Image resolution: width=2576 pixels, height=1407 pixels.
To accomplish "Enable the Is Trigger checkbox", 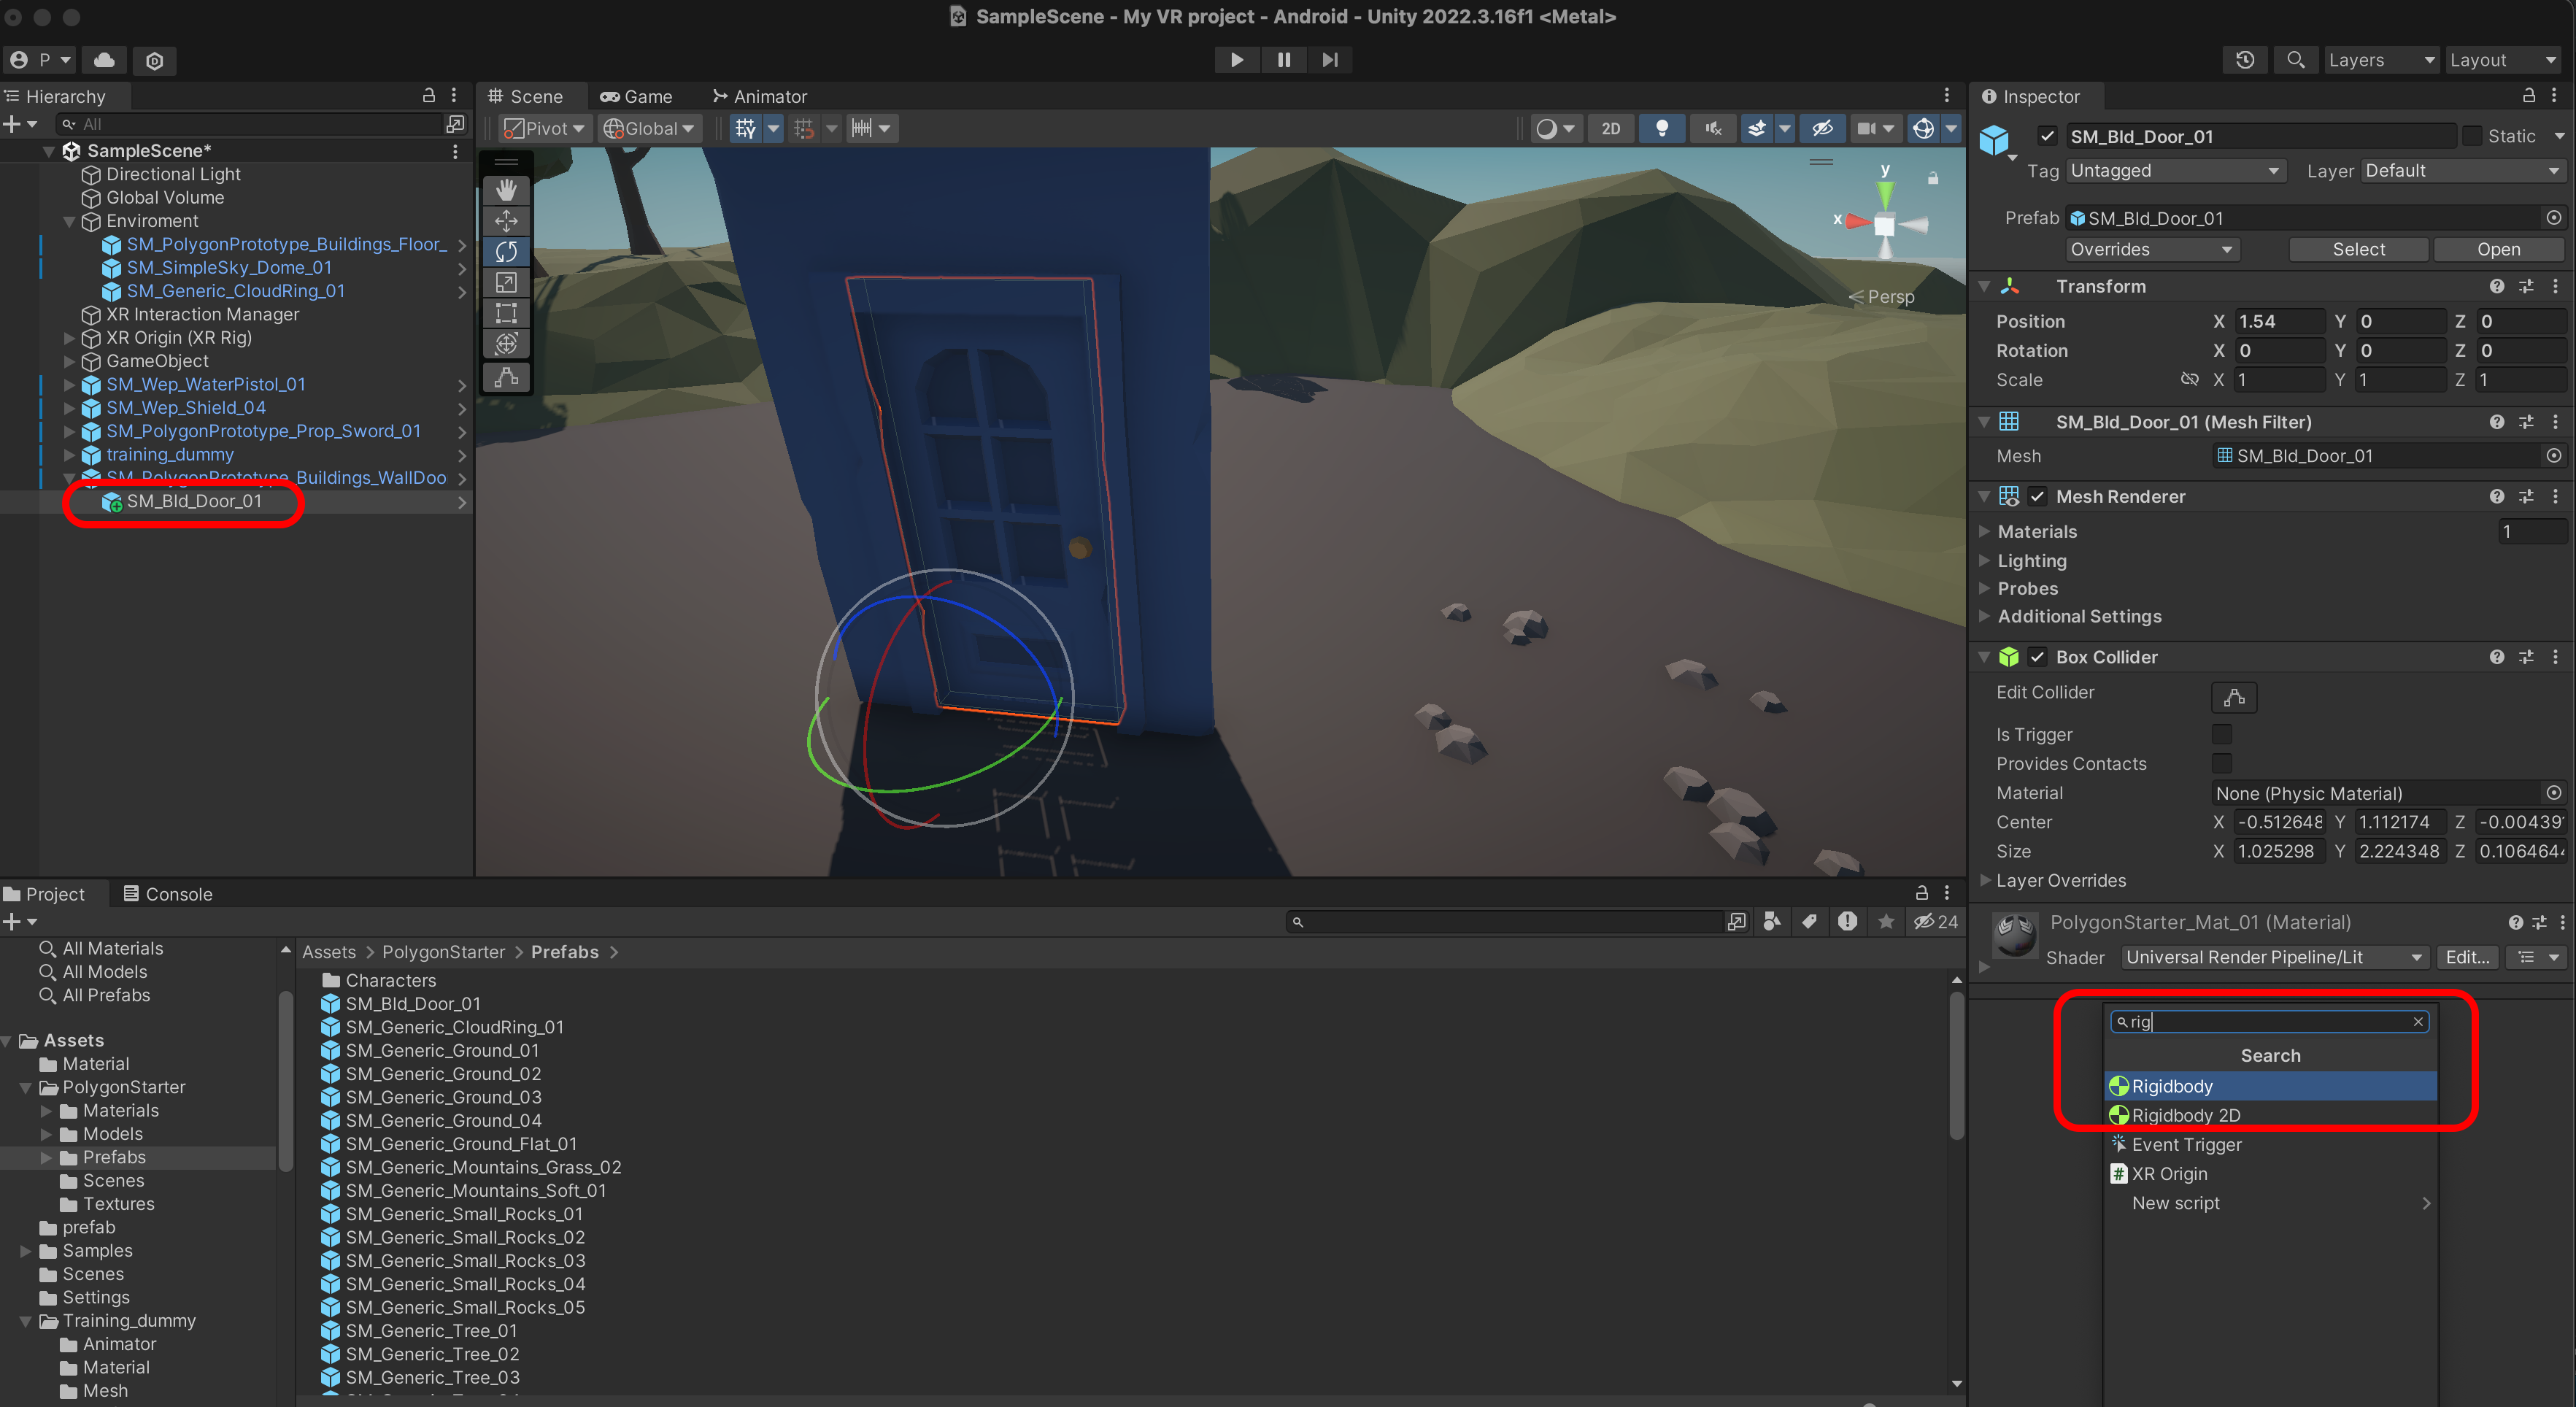I will point(2221,734).
